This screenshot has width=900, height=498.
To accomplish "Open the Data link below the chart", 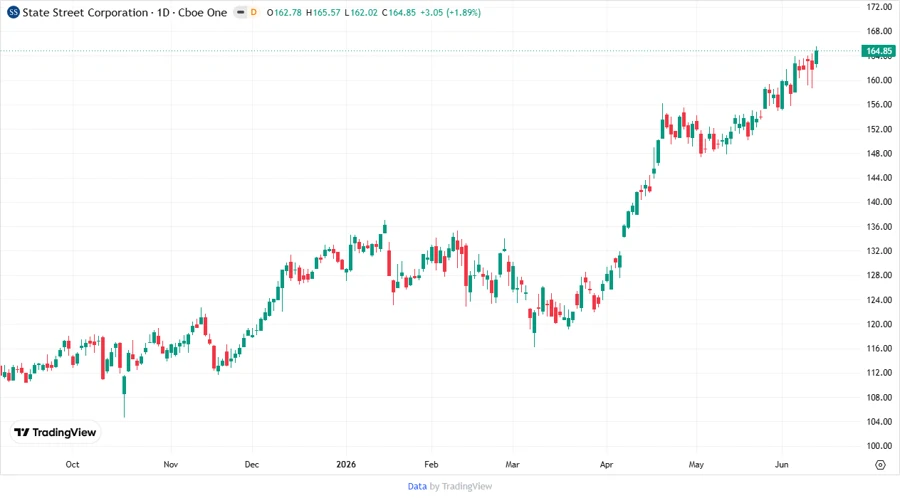I will pyautogui.click(x=417, y=486).
